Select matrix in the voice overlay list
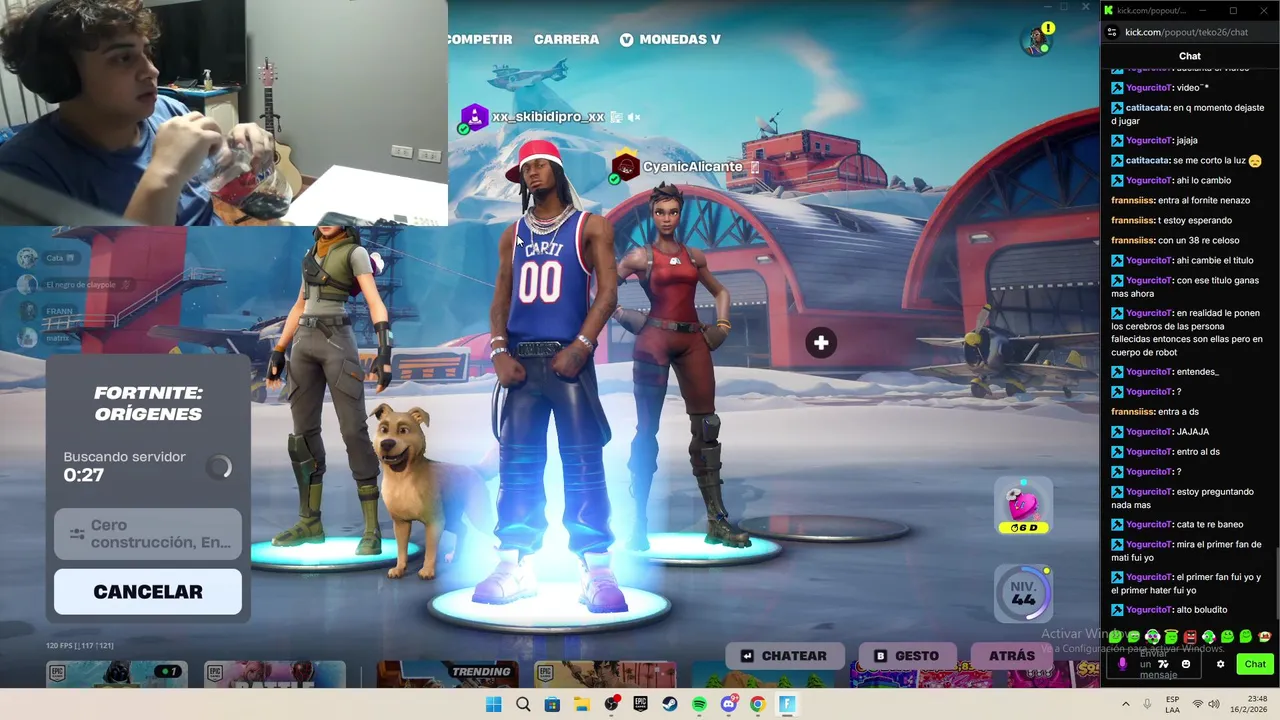Screen dimensions: 1280x720 [x=44, y=338]
